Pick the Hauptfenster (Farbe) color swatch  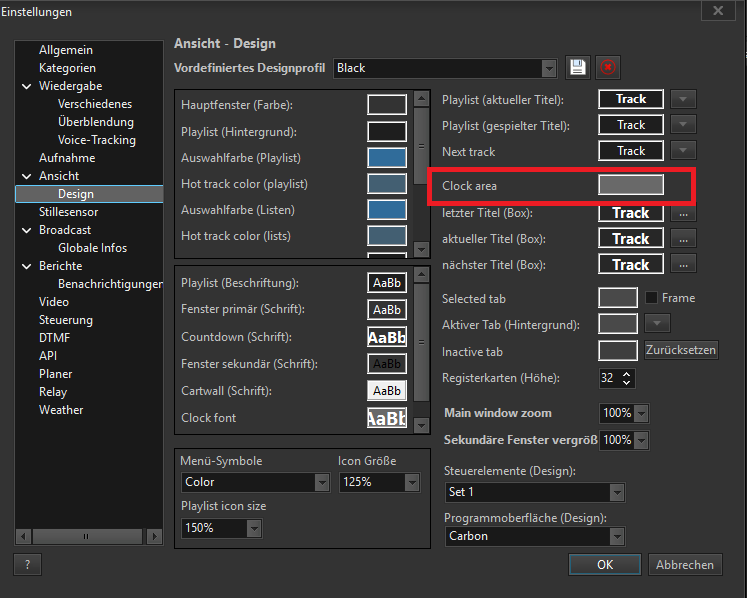click(x=387, y=104)
